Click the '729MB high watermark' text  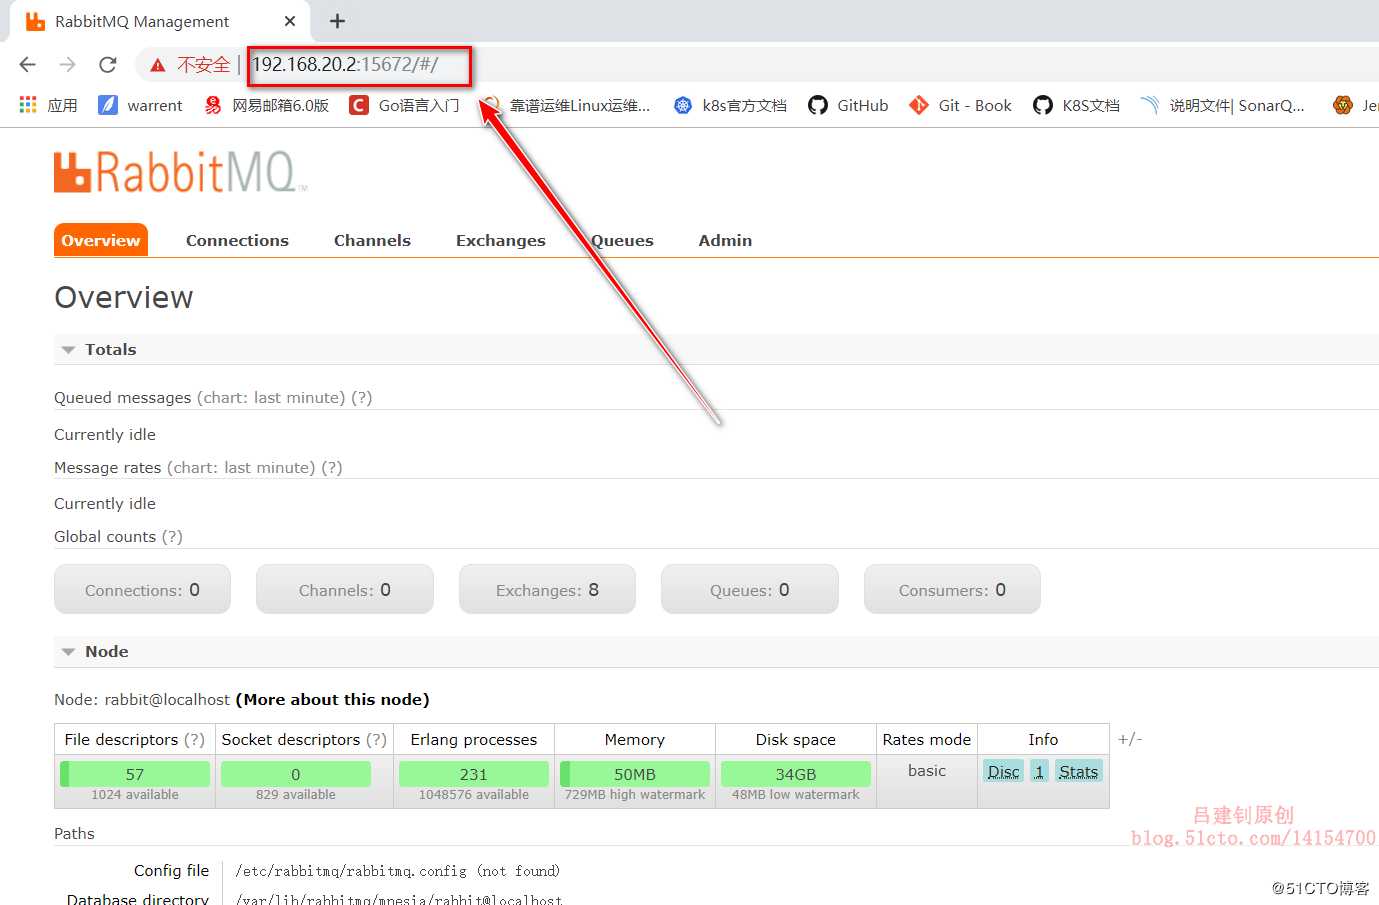click(635, 795)
